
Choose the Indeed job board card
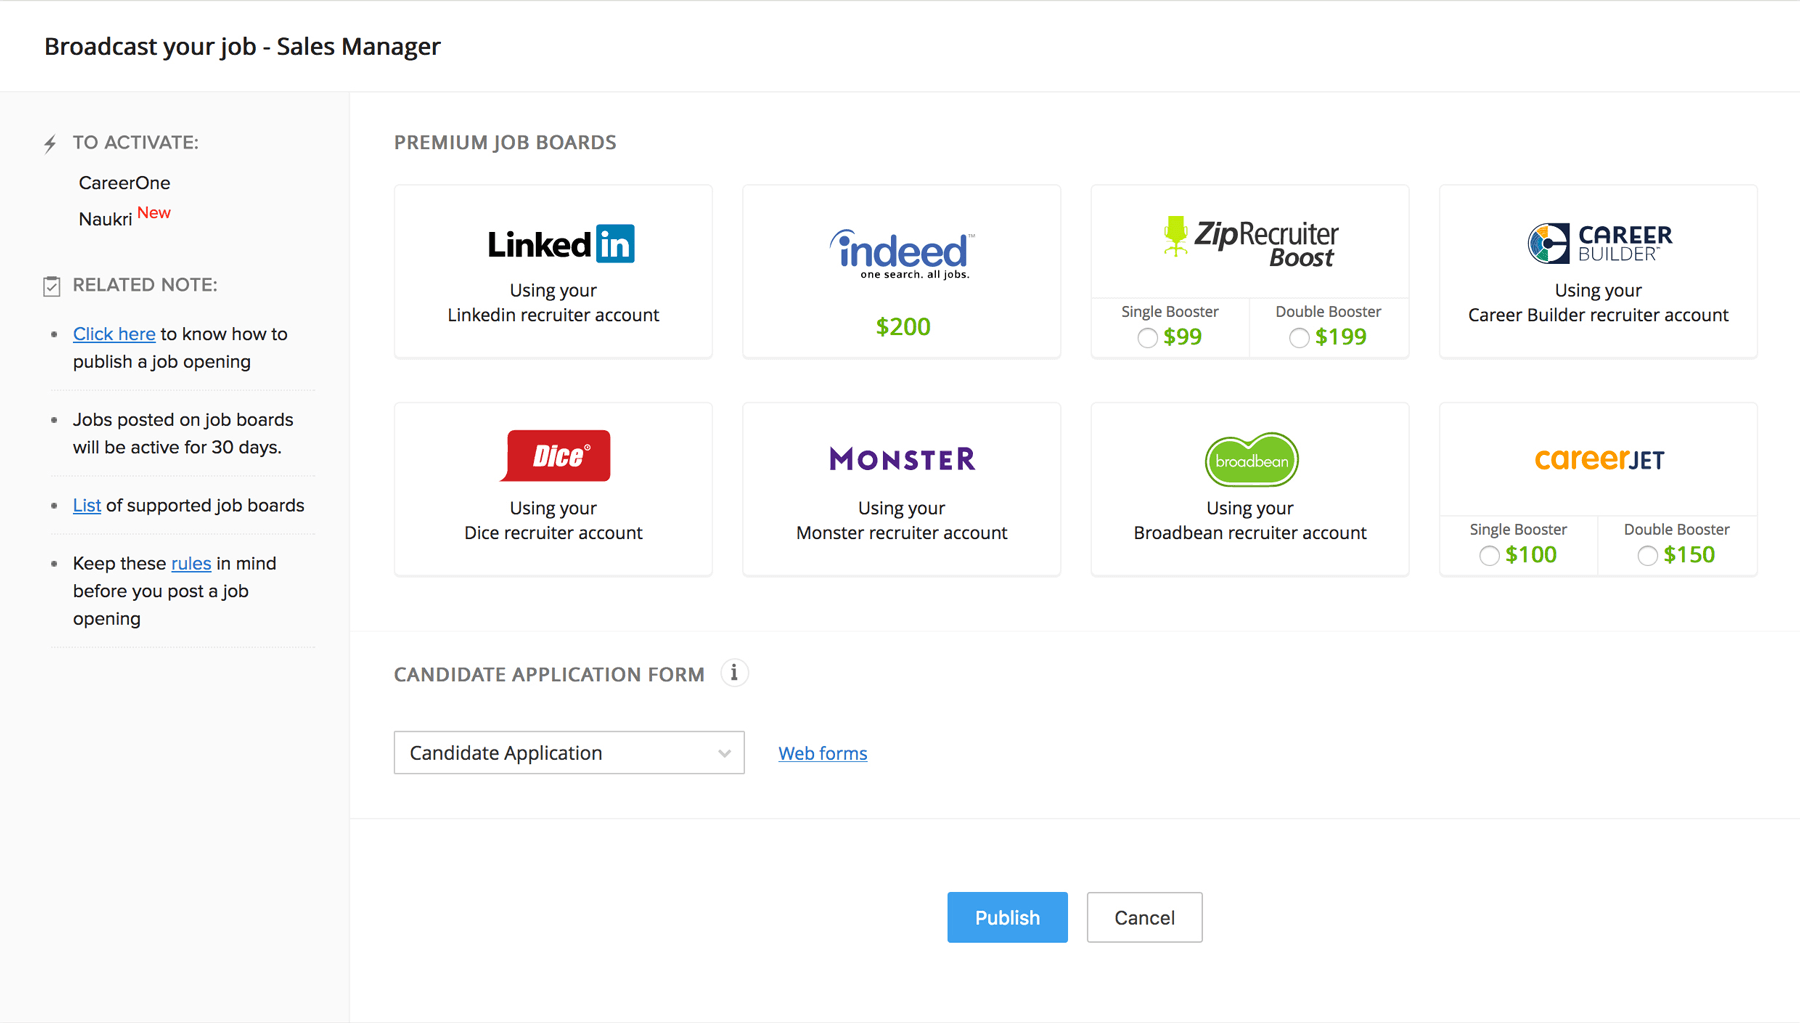tap(900, 270)
